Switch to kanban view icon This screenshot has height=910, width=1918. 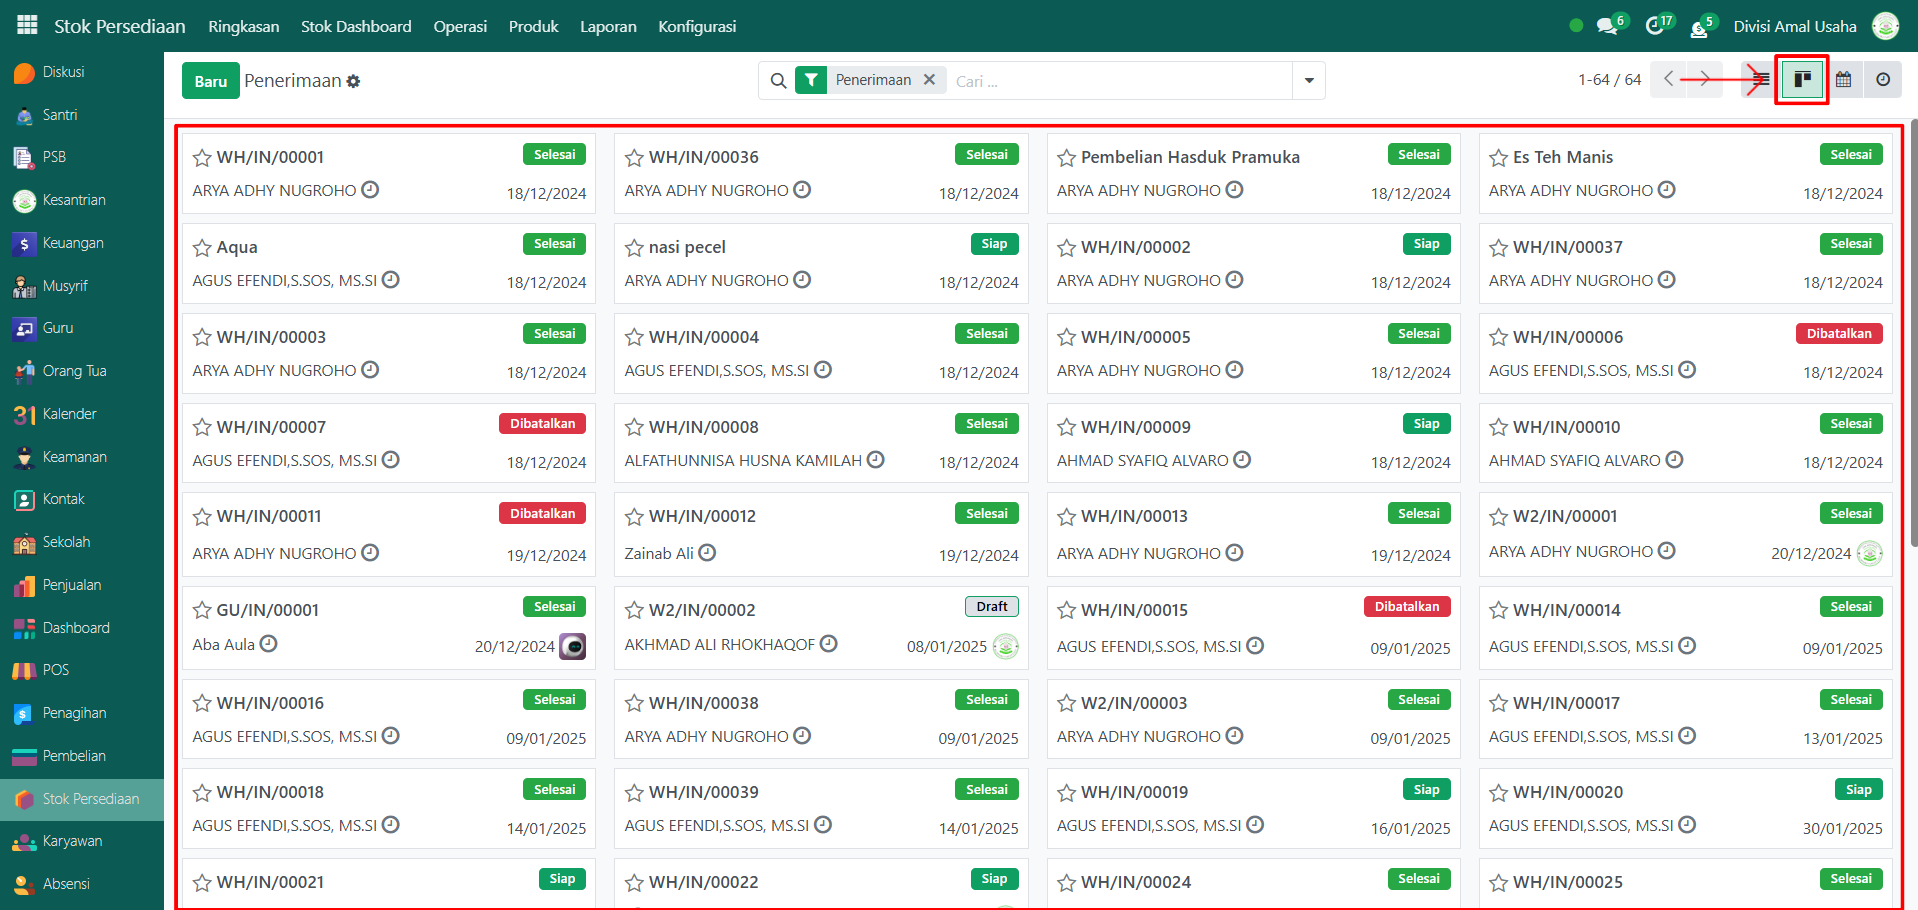click(1802, 80)
